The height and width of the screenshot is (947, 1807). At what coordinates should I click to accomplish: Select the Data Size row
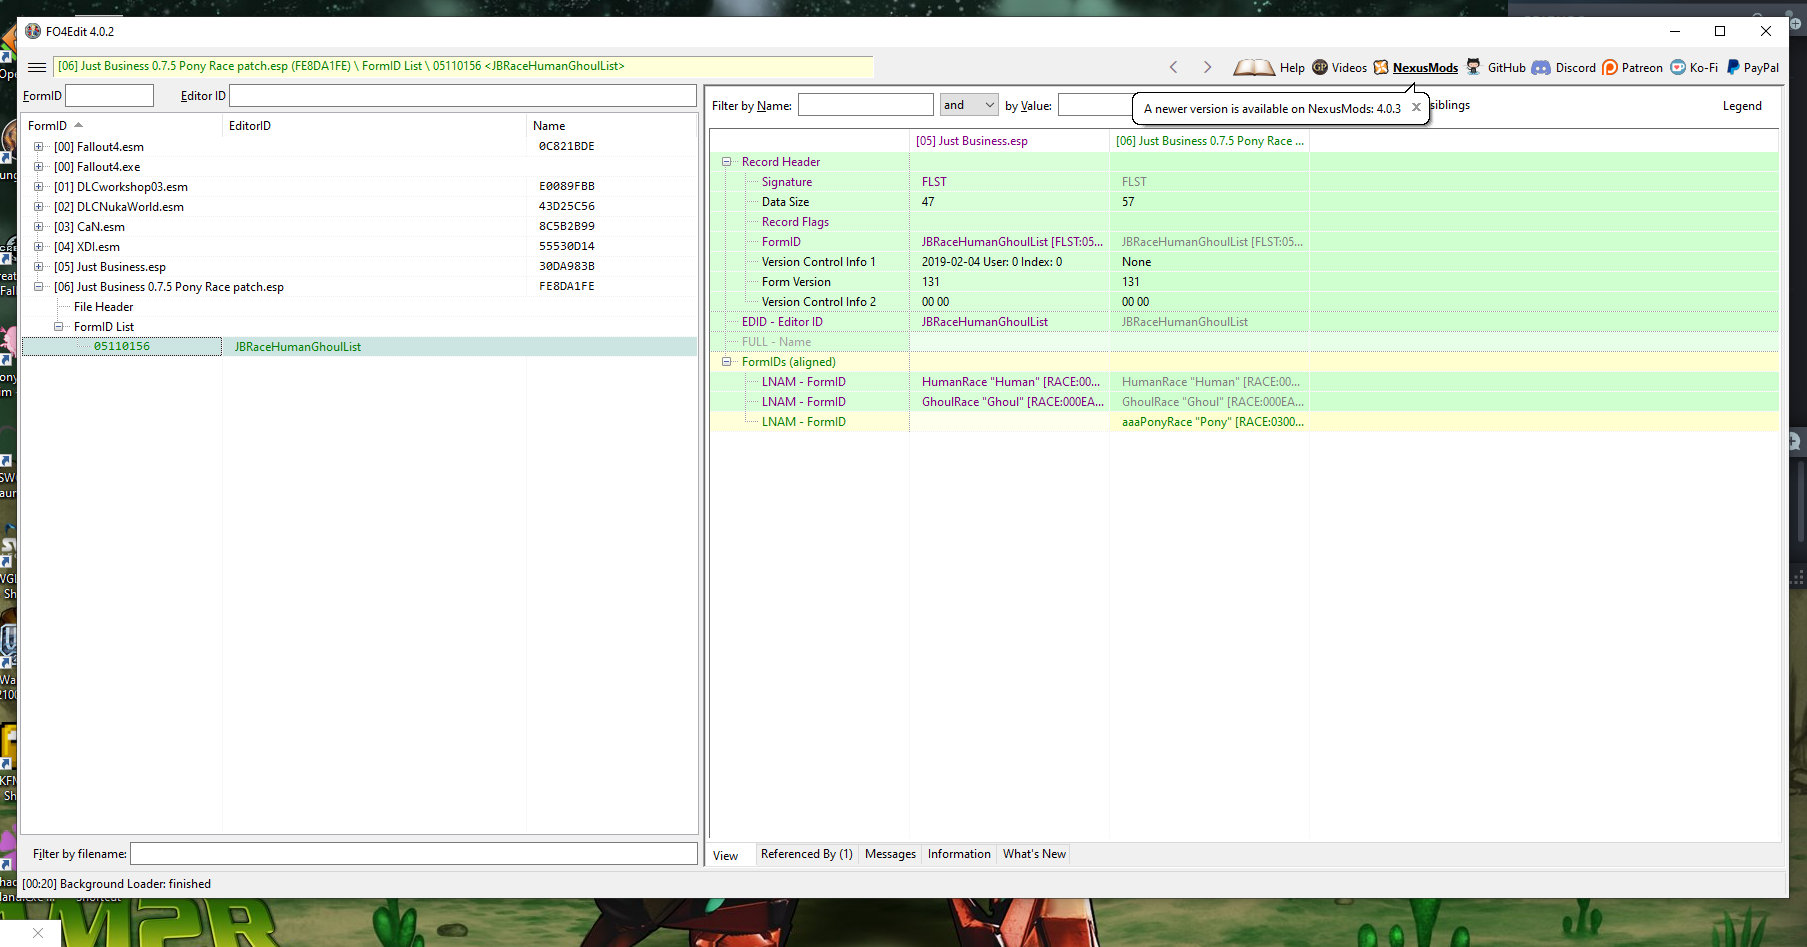[x=1244, y=201]
